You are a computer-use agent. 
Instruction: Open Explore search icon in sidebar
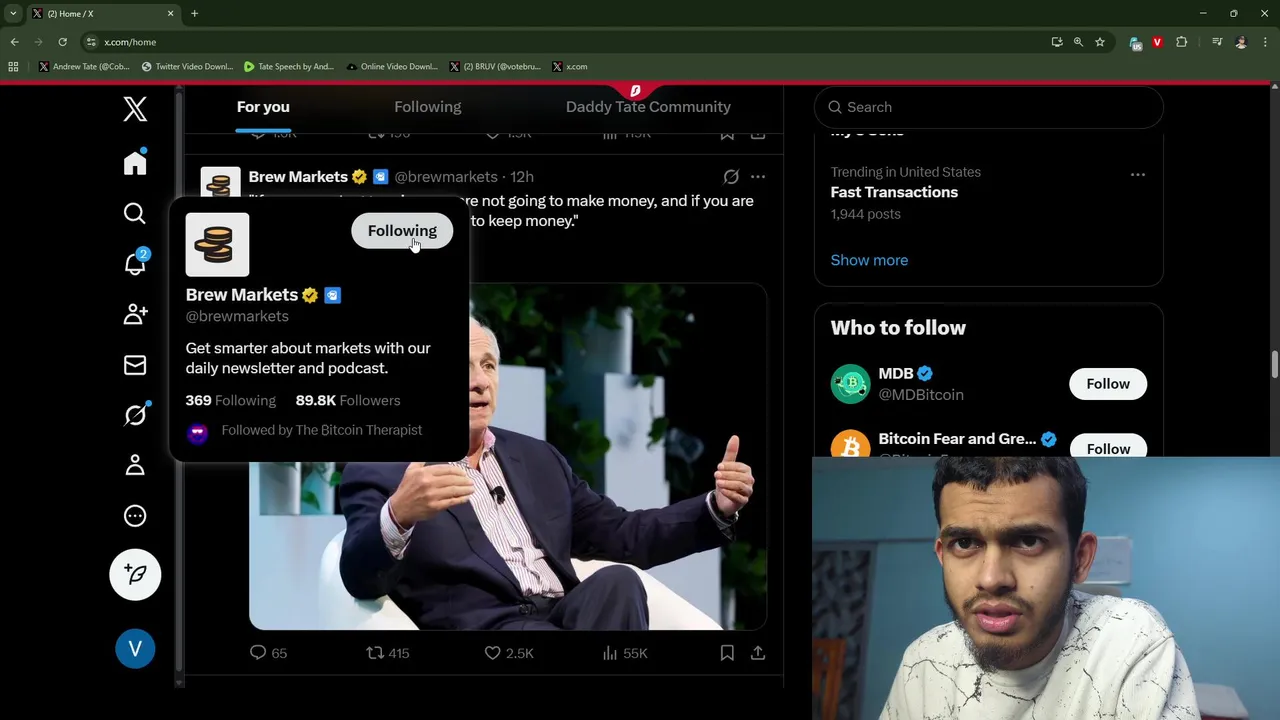(x=135, y=213)
